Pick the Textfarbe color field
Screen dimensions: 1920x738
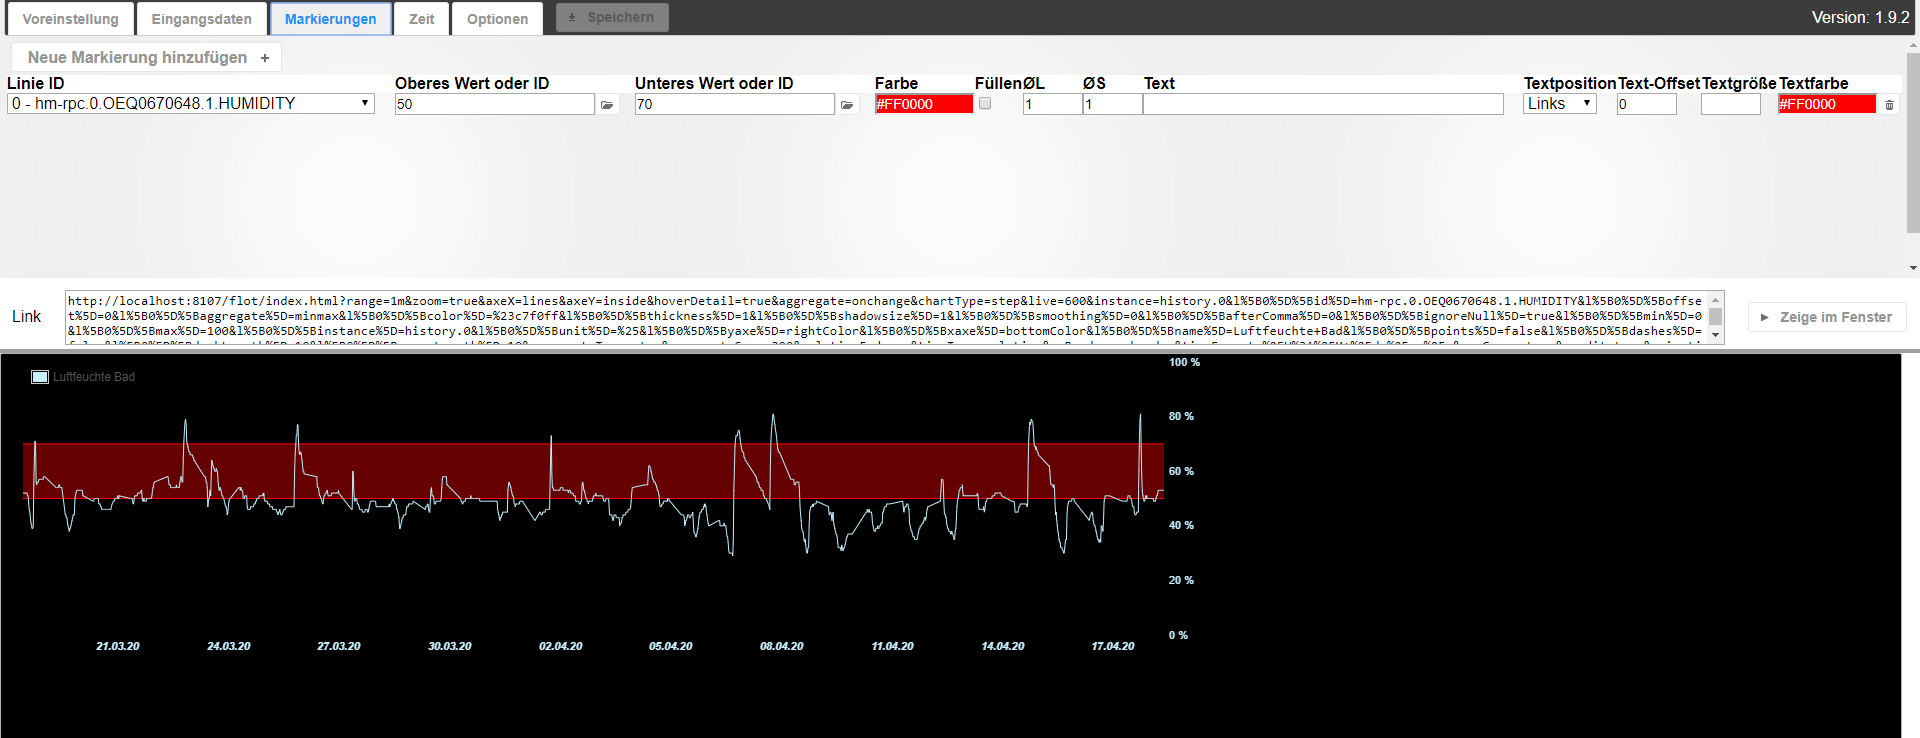1826,104
